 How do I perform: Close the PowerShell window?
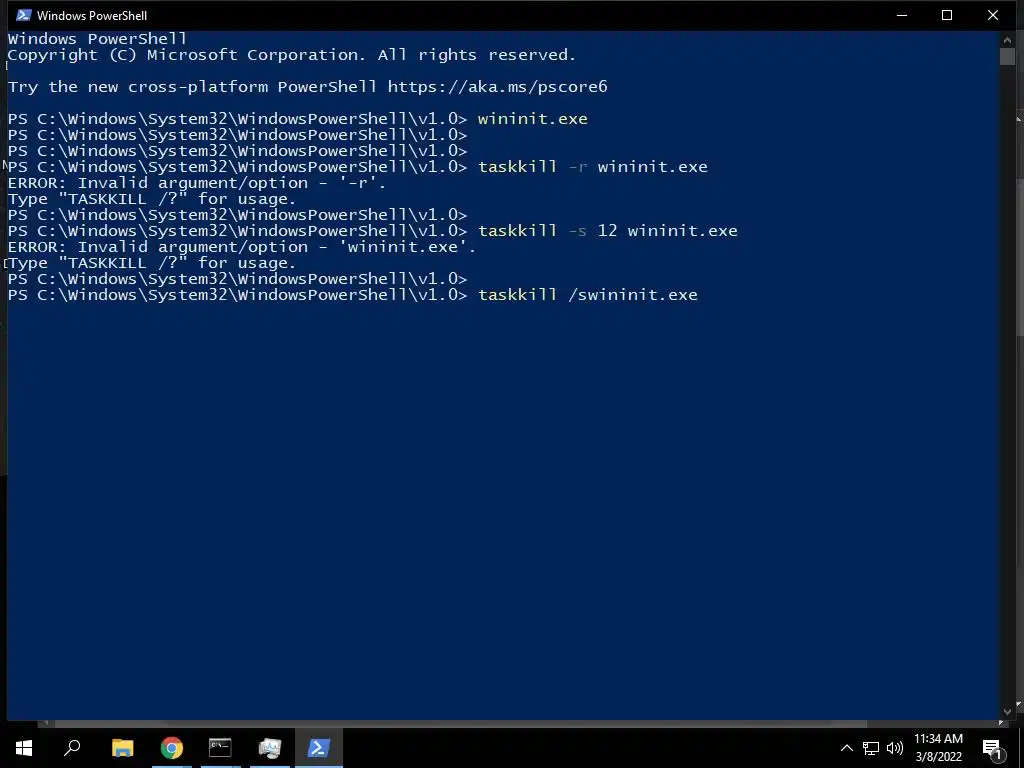point(993,15)
